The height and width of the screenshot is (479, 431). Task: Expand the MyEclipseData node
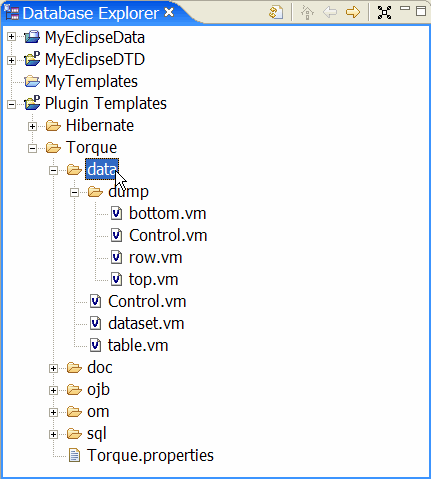11,36
